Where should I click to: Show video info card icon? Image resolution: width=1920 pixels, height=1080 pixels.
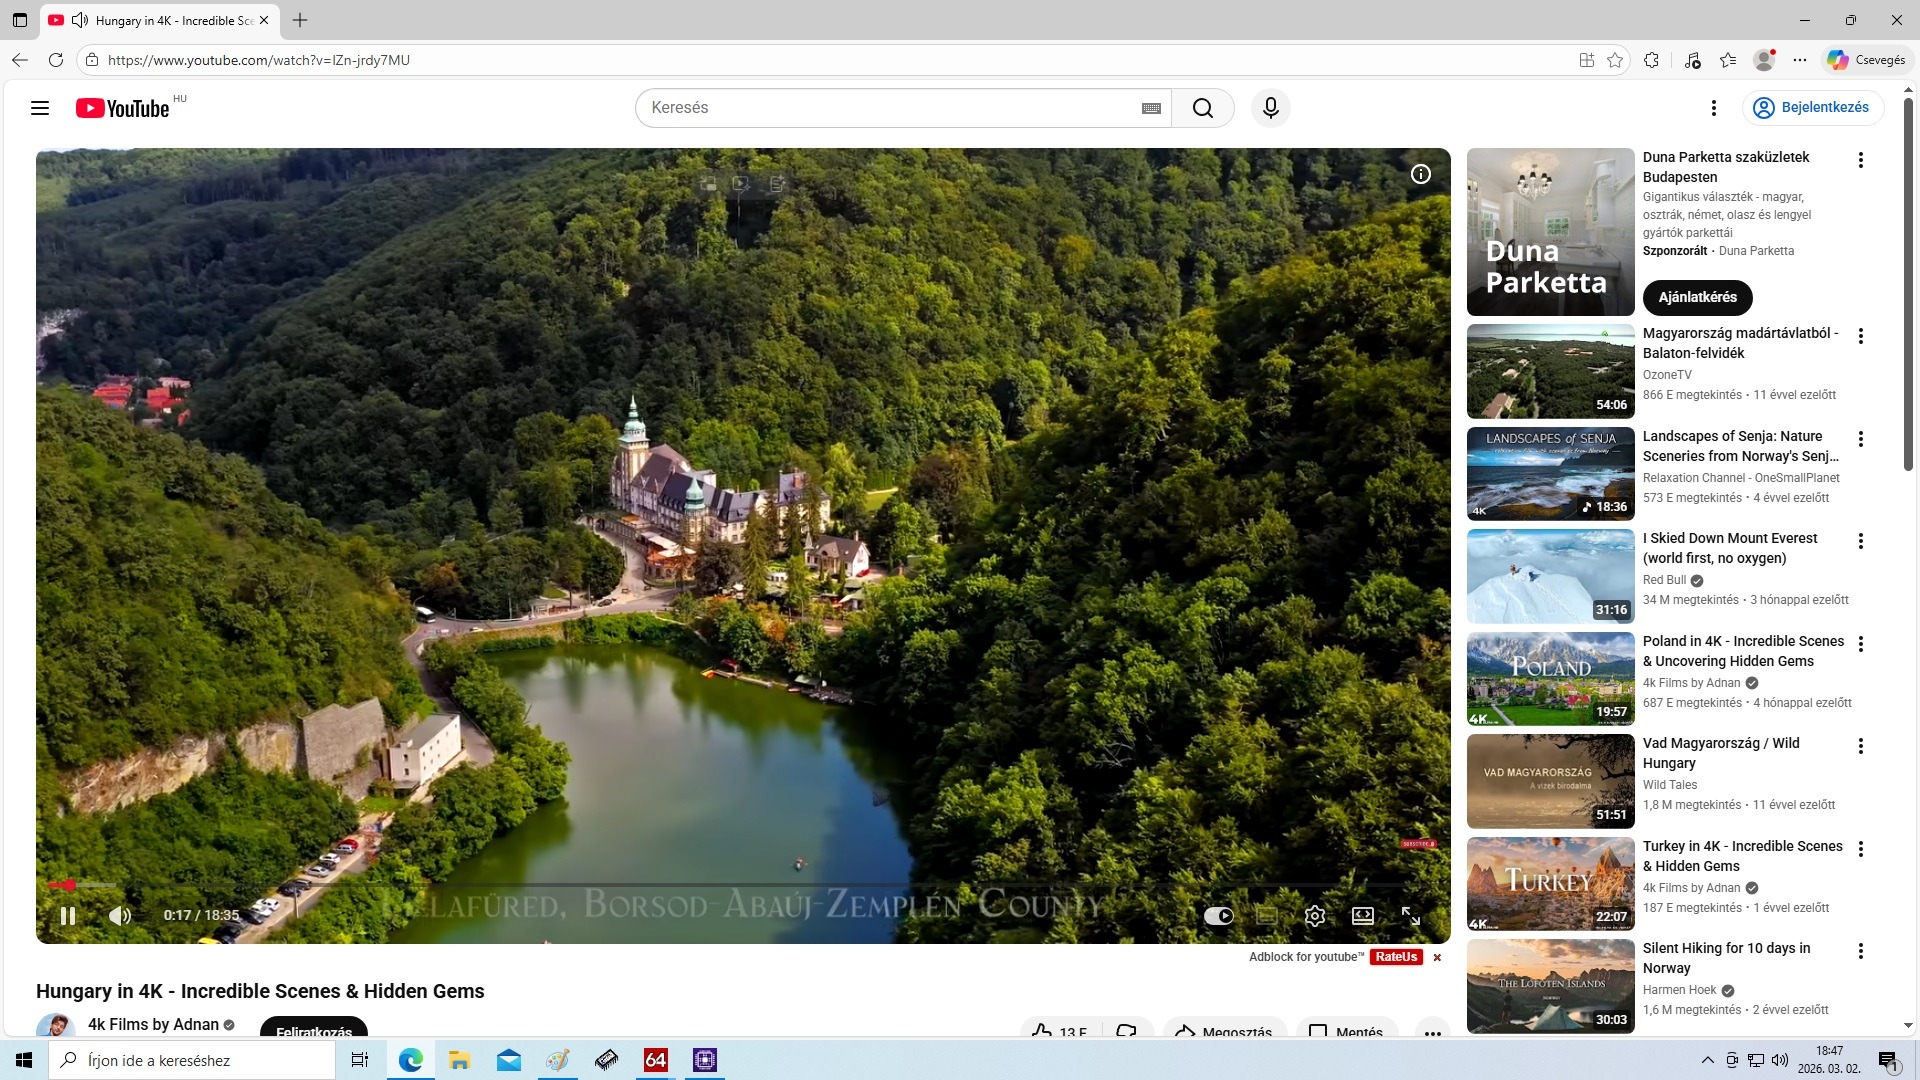click(1420, 174)
